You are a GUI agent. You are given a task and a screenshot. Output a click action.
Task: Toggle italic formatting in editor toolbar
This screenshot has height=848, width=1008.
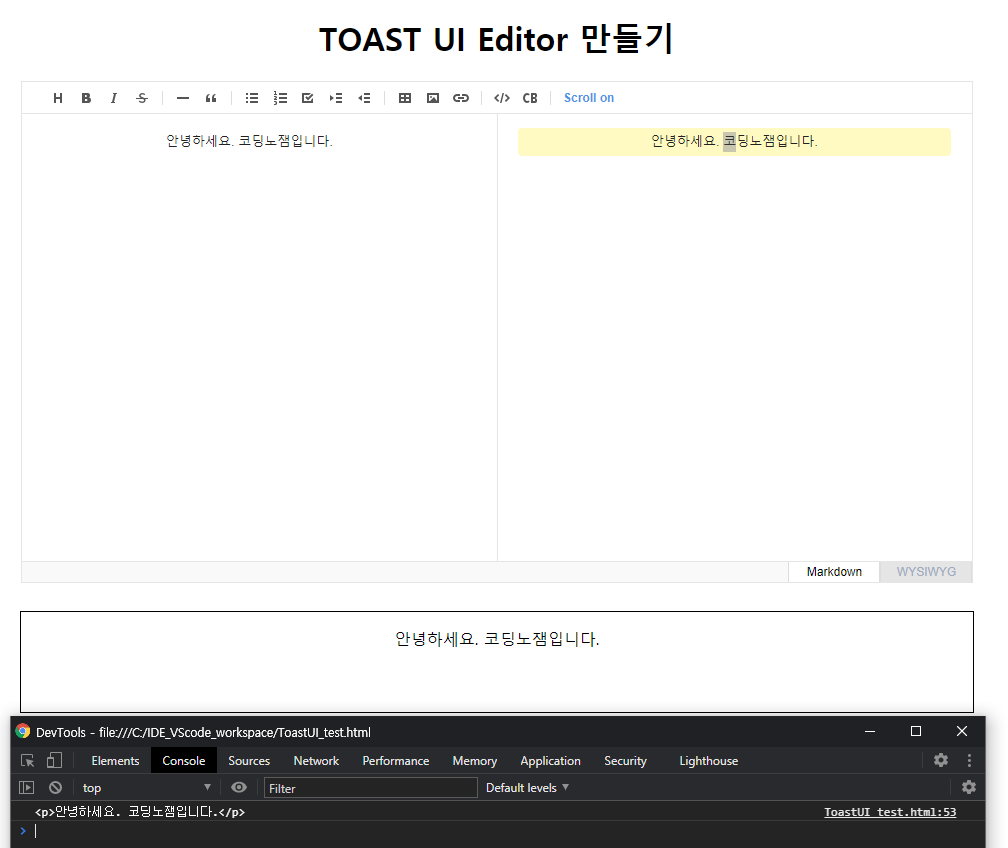tap(114, 98)
